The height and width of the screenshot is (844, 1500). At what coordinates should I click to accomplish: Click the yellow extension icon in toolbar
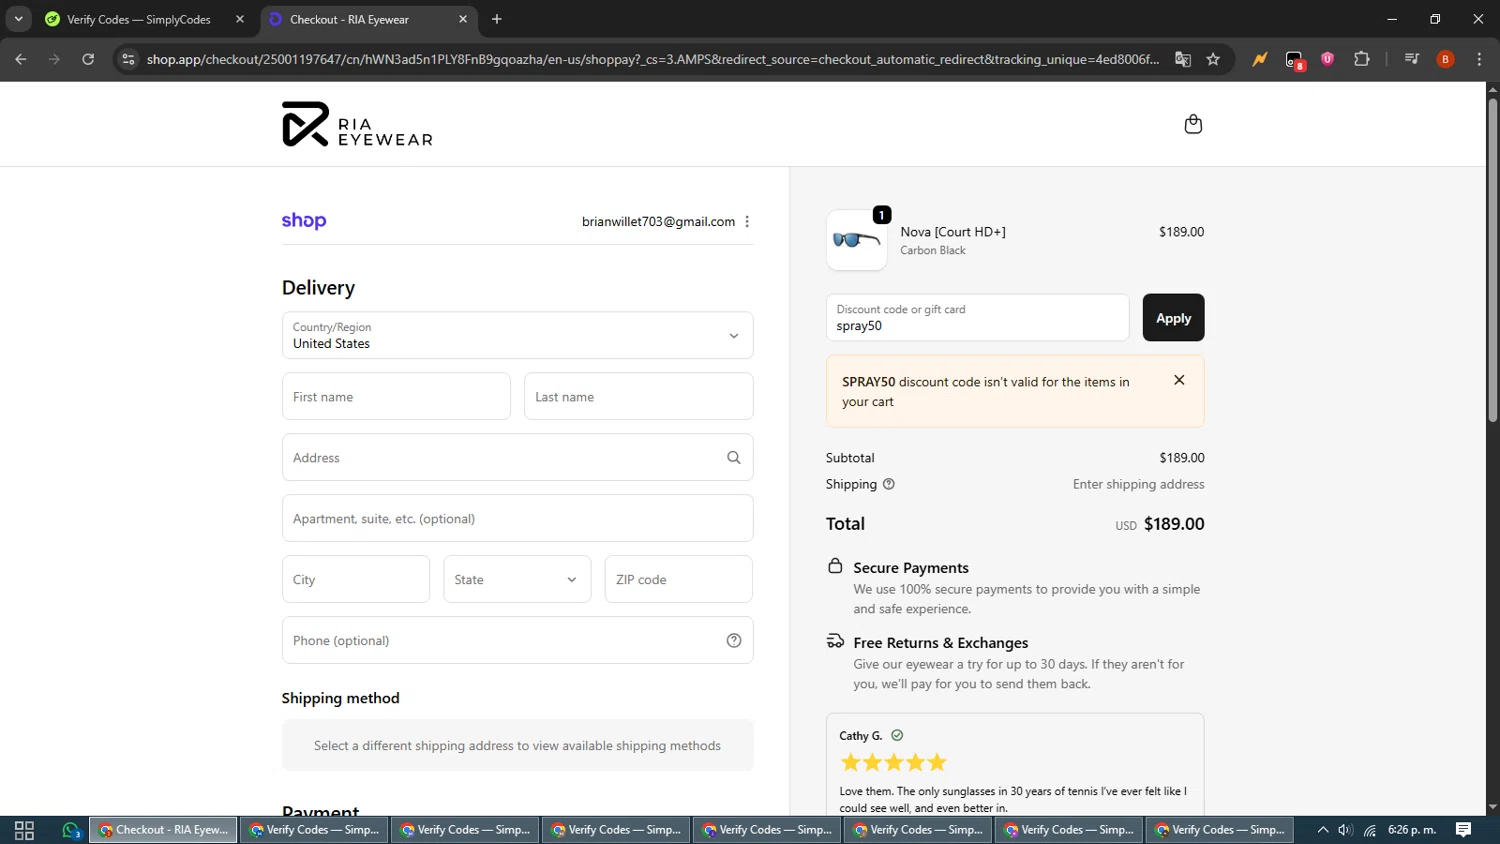point(1260,59)
